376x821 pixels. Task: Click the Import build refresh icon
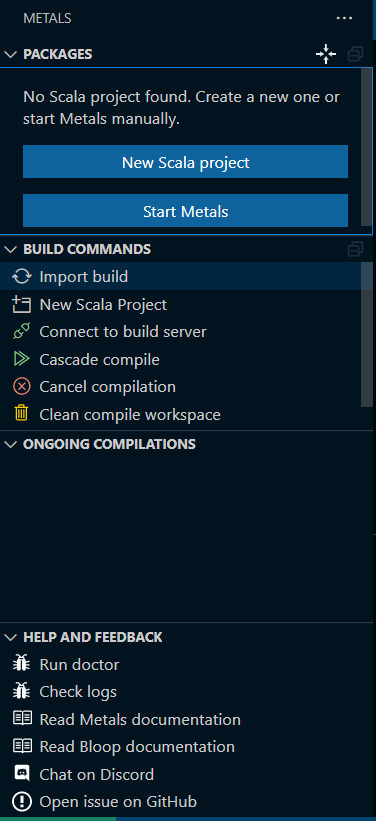point(21,276)
